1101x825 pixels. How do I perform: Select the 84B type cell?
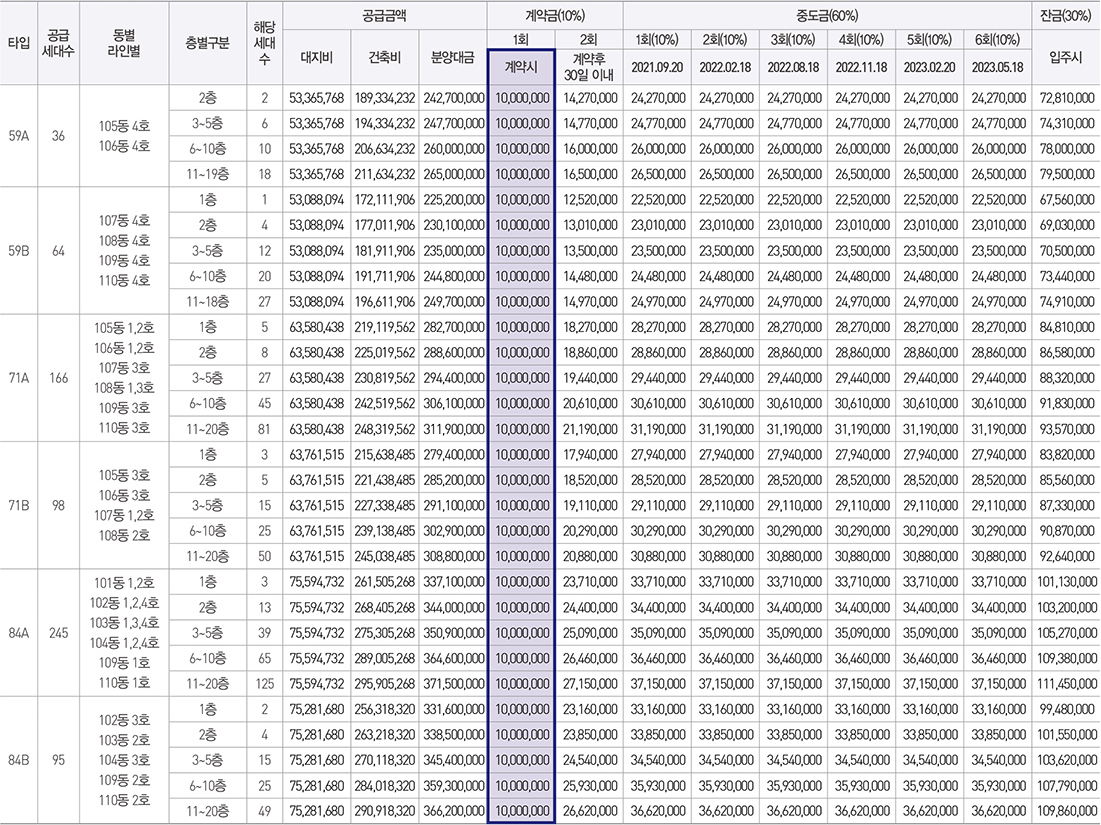click(19, 760)
